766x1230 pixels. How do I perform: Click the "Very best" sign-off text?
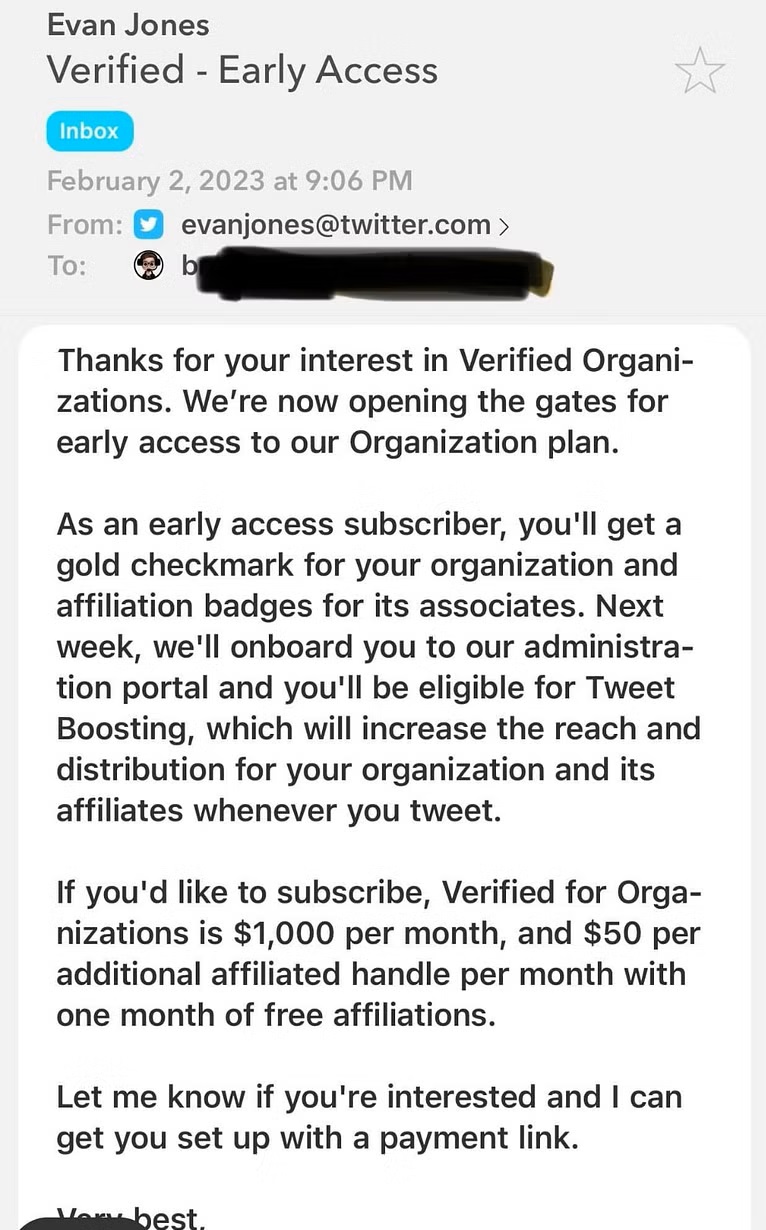tap(132, 1217)
